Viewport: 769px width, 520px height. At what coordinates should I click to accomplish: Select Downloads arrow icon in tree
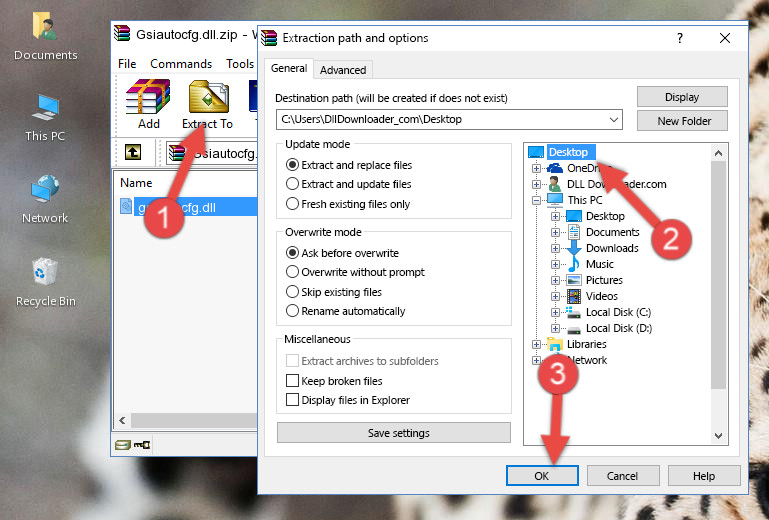click(573, 248)
